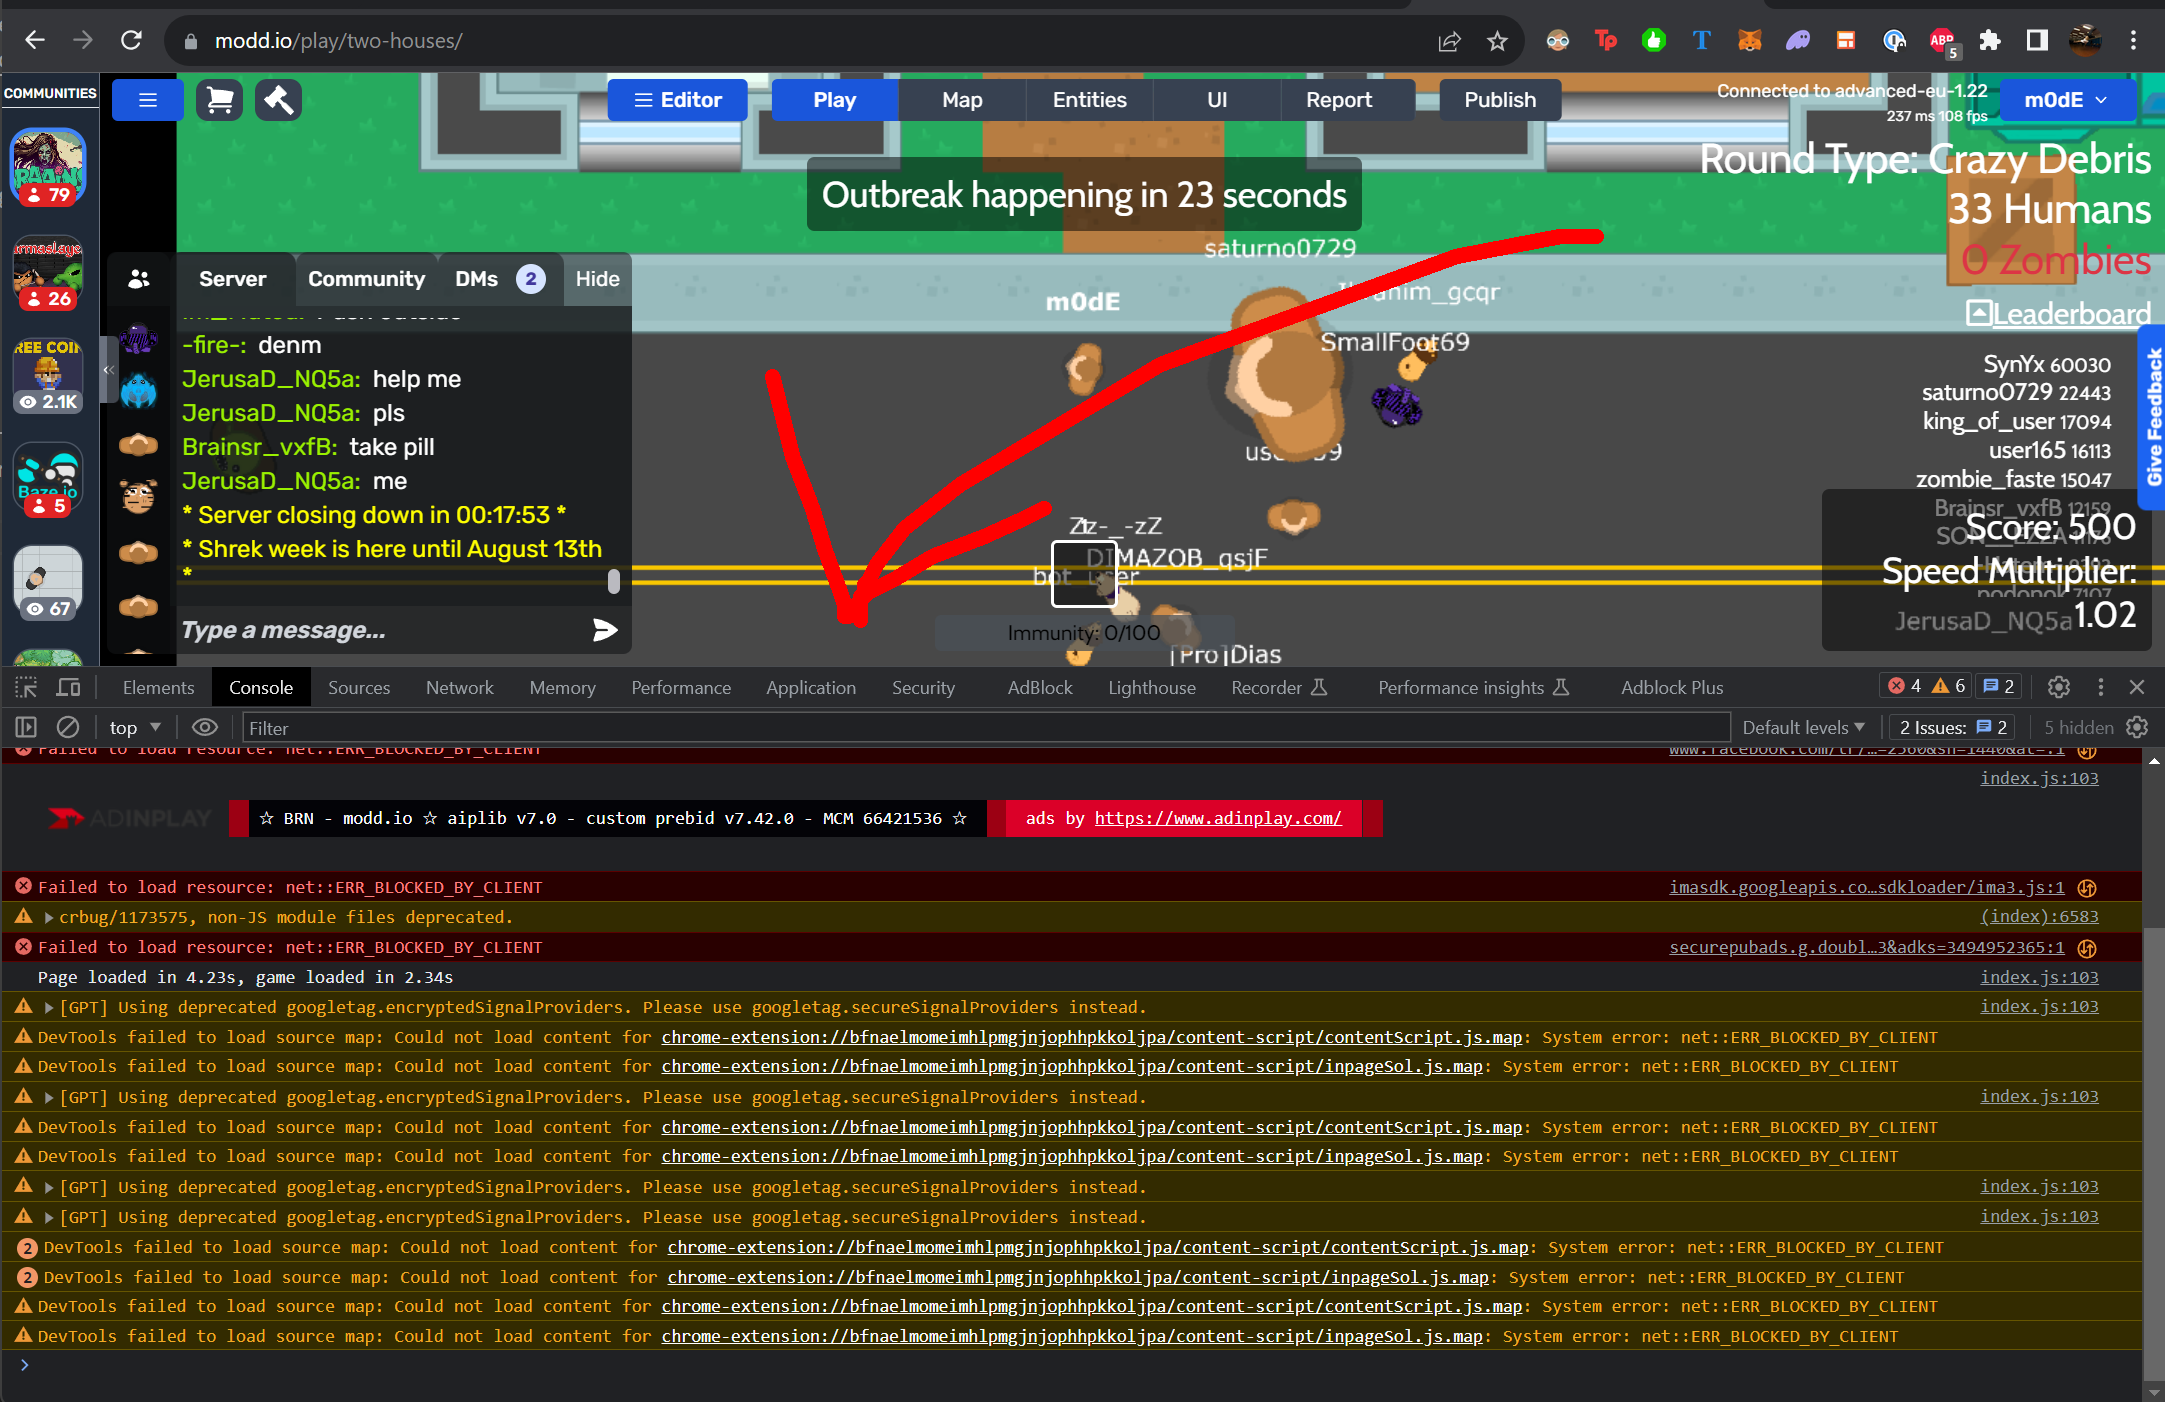This screenshot has height=1402, width=2165.
Task: Expand the crbug/1173575 warning message
Action: (x=48, y=917)
